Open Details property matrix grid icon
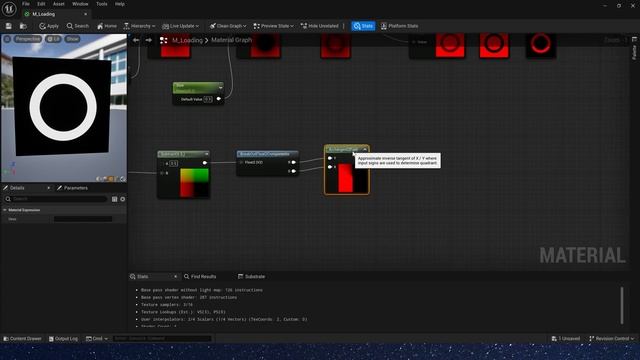Screen dimensions: 640x360 pyautogui.click(x=115, y=199)
